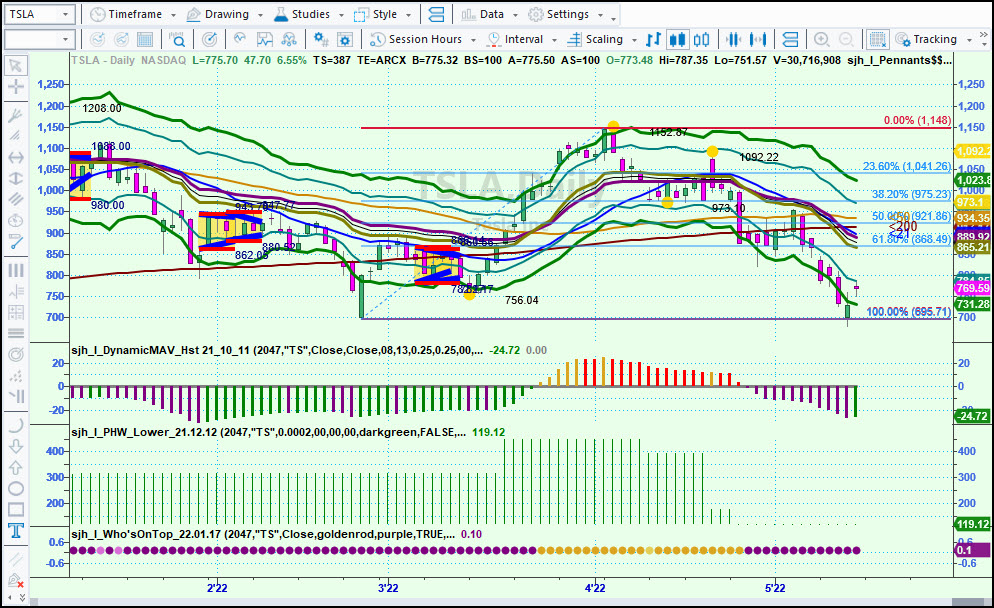This screenshot has width=994, height=608.
Task: Expand the Timeframe dropdown arrow
Action: coord(173,15)
